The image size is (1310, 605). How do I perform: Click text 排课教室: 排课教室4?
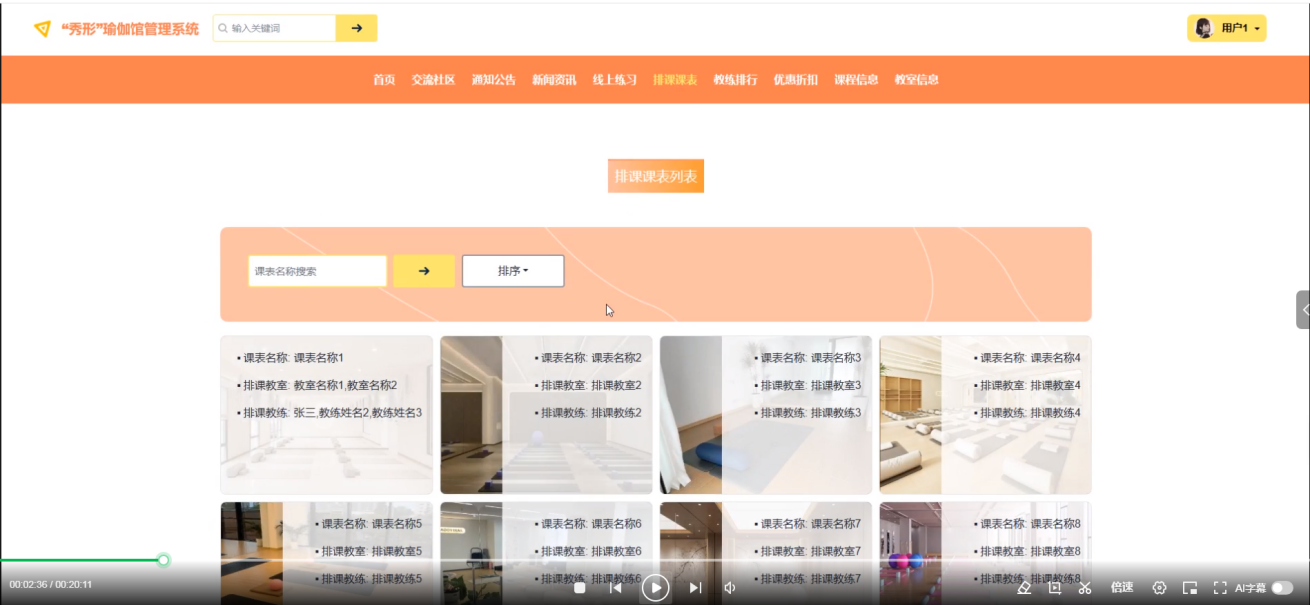pyautogui.click(x=1030, y=385)
